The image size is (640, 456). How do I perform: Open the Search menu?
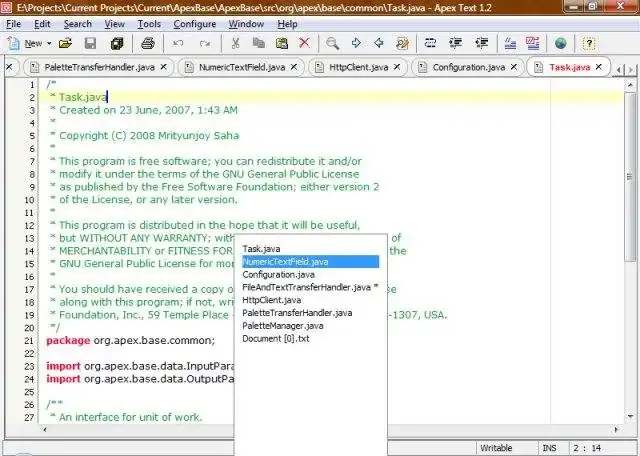[78, 24]
